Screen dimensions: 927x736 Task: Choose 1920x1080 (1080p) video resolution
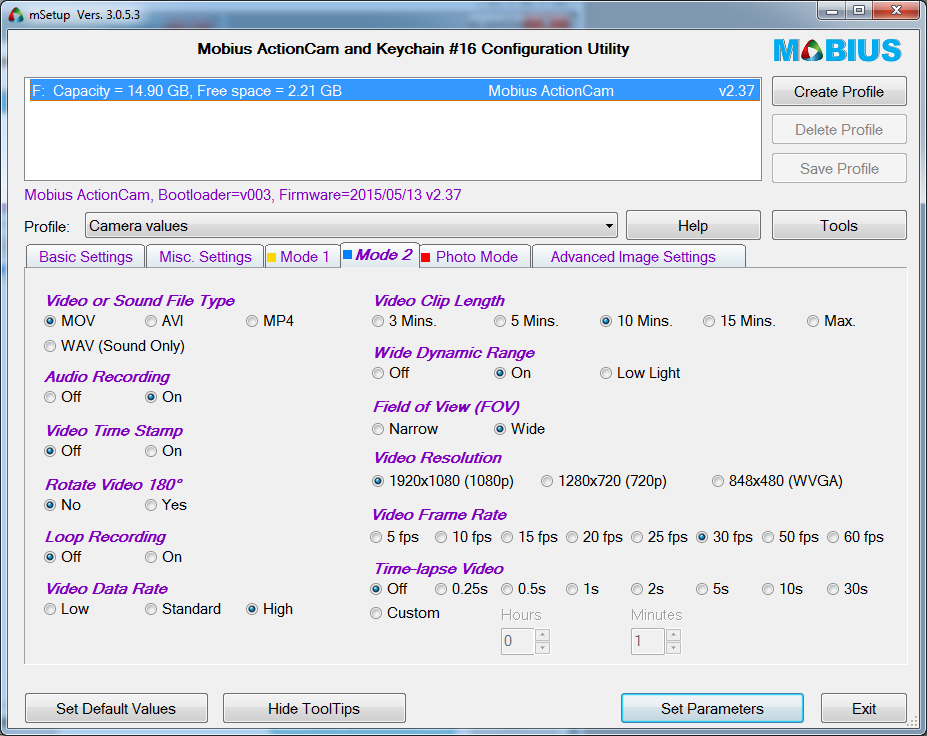(x=443, y=481)
